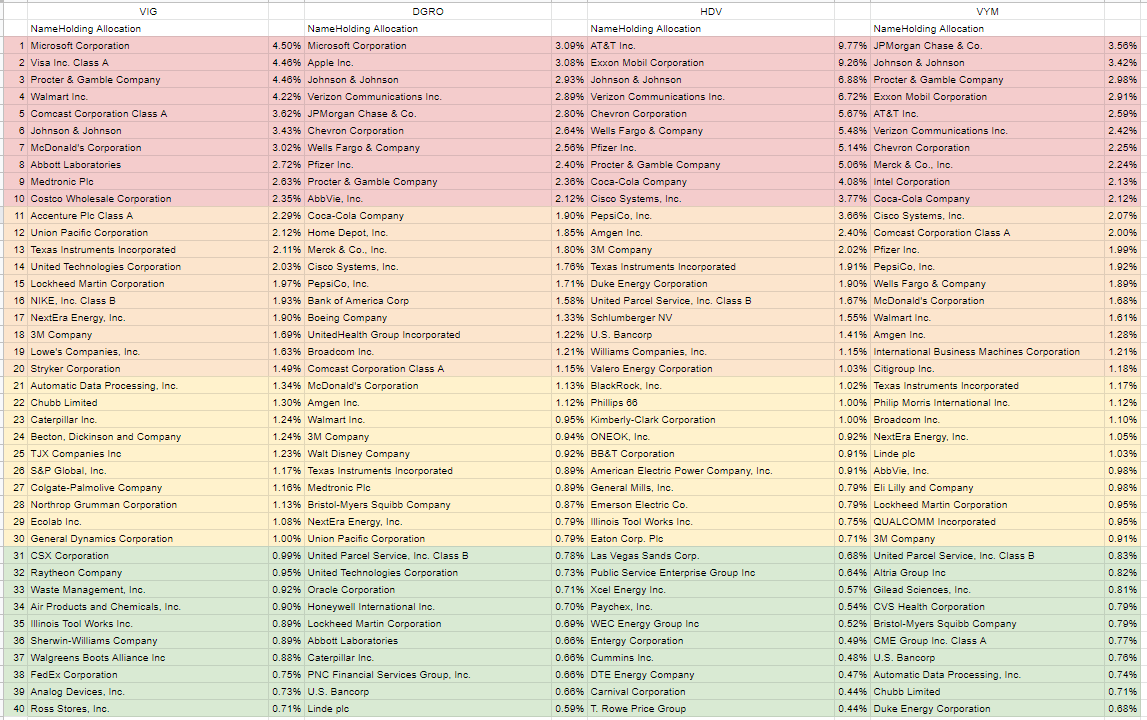Click Visa Inc. Class A cell
1147x720 pixels.
[x=148, y=62]
